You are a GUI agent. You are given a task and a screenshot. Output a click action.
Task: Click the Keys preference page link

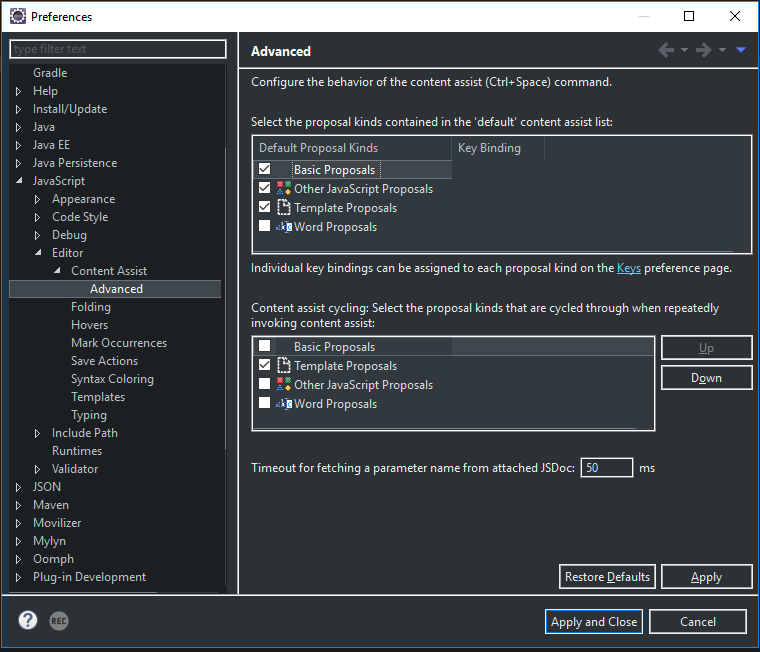coord(629,268)
